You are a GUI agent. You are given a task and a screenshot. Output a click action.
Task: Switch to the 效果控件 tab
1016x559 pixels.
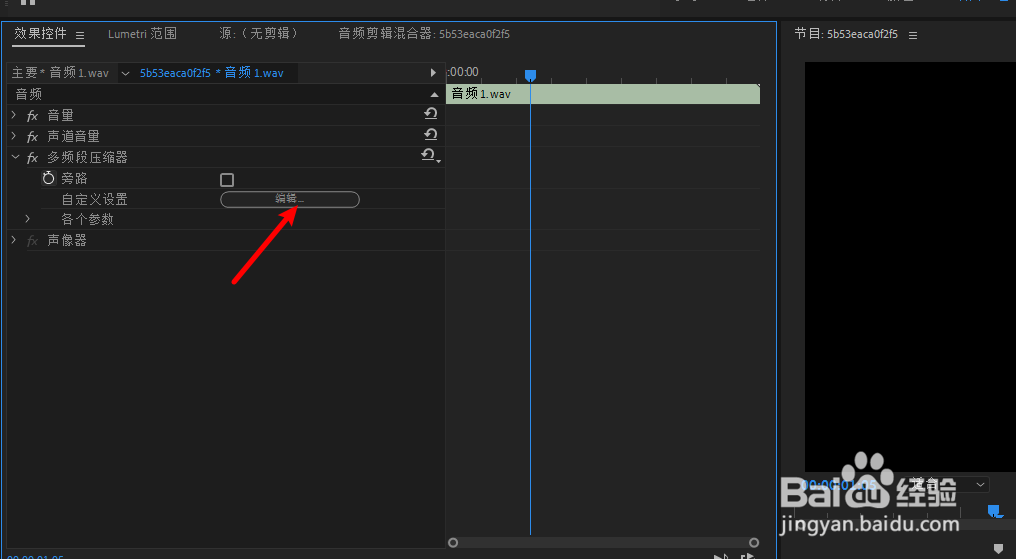click(40, 34)
